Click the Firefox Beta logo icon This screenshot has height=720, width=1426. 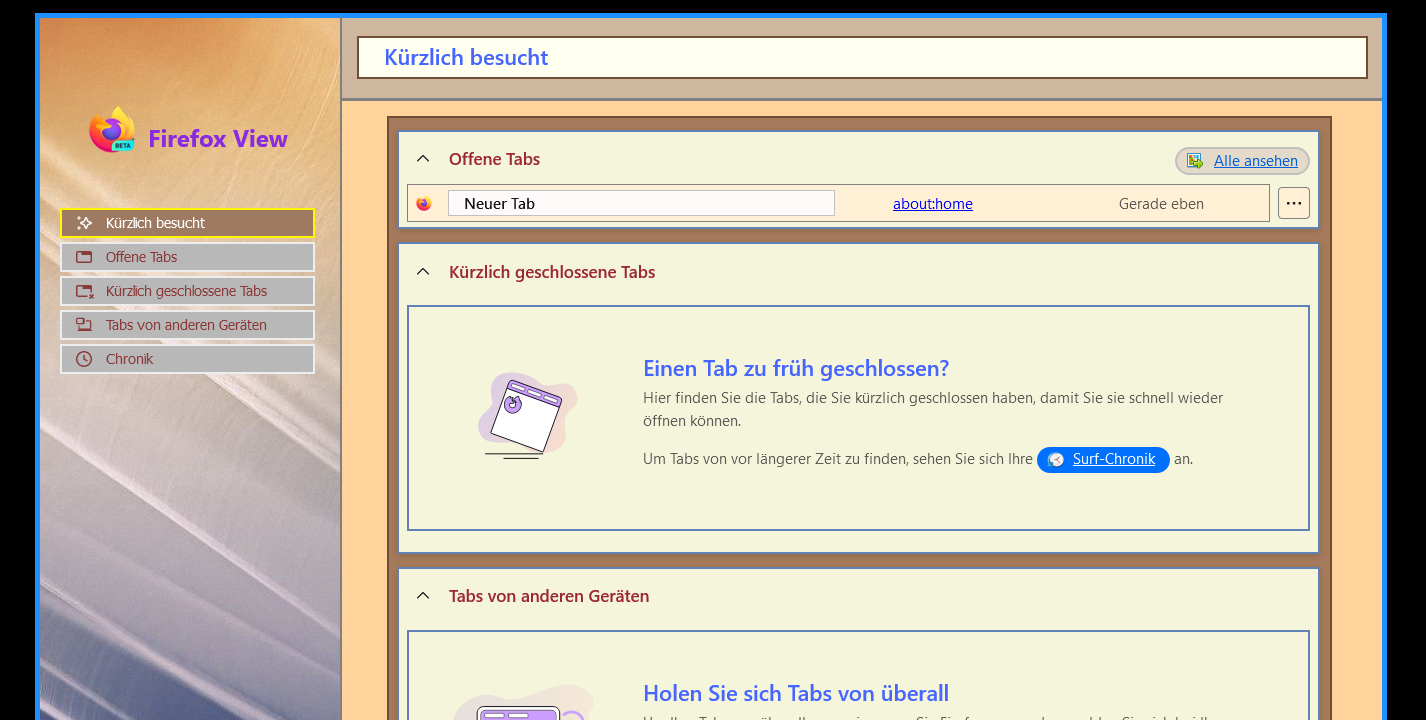click(x=112, y=131)
